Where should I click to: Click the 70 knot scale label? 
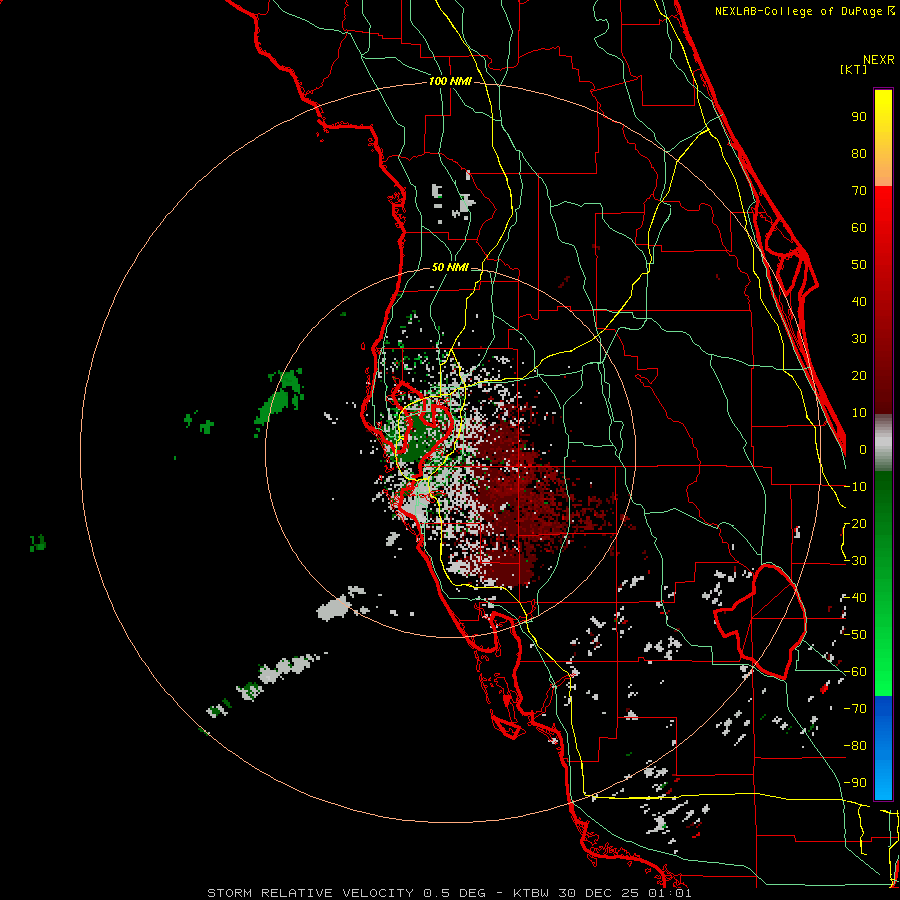click(859, 191)
